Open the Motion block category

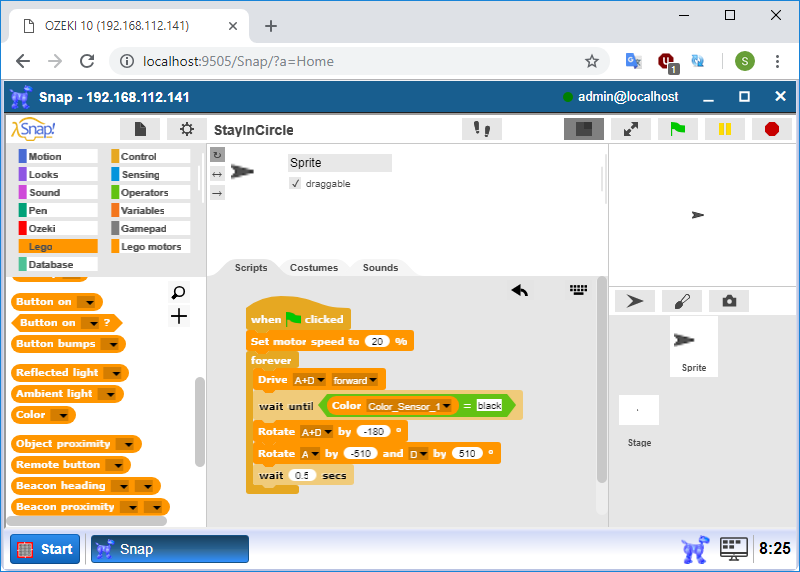pos(58,156)
